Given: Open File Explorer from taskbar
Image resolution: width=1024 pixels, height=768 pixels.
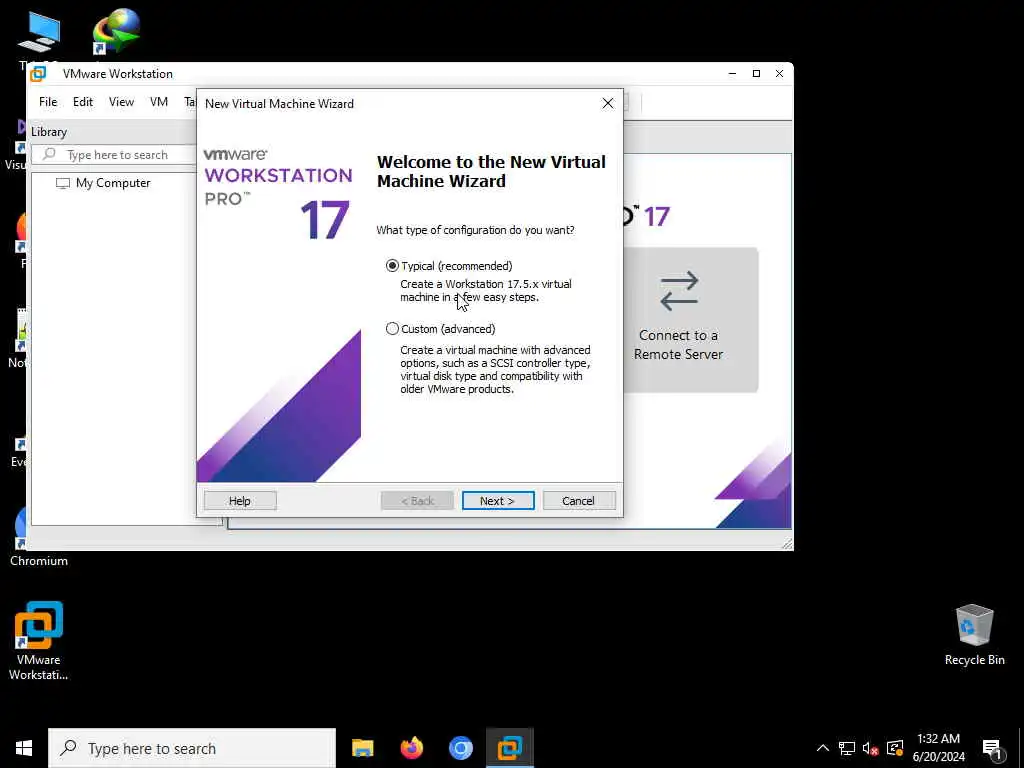Looking at the screenshot, I should point(362,748).
